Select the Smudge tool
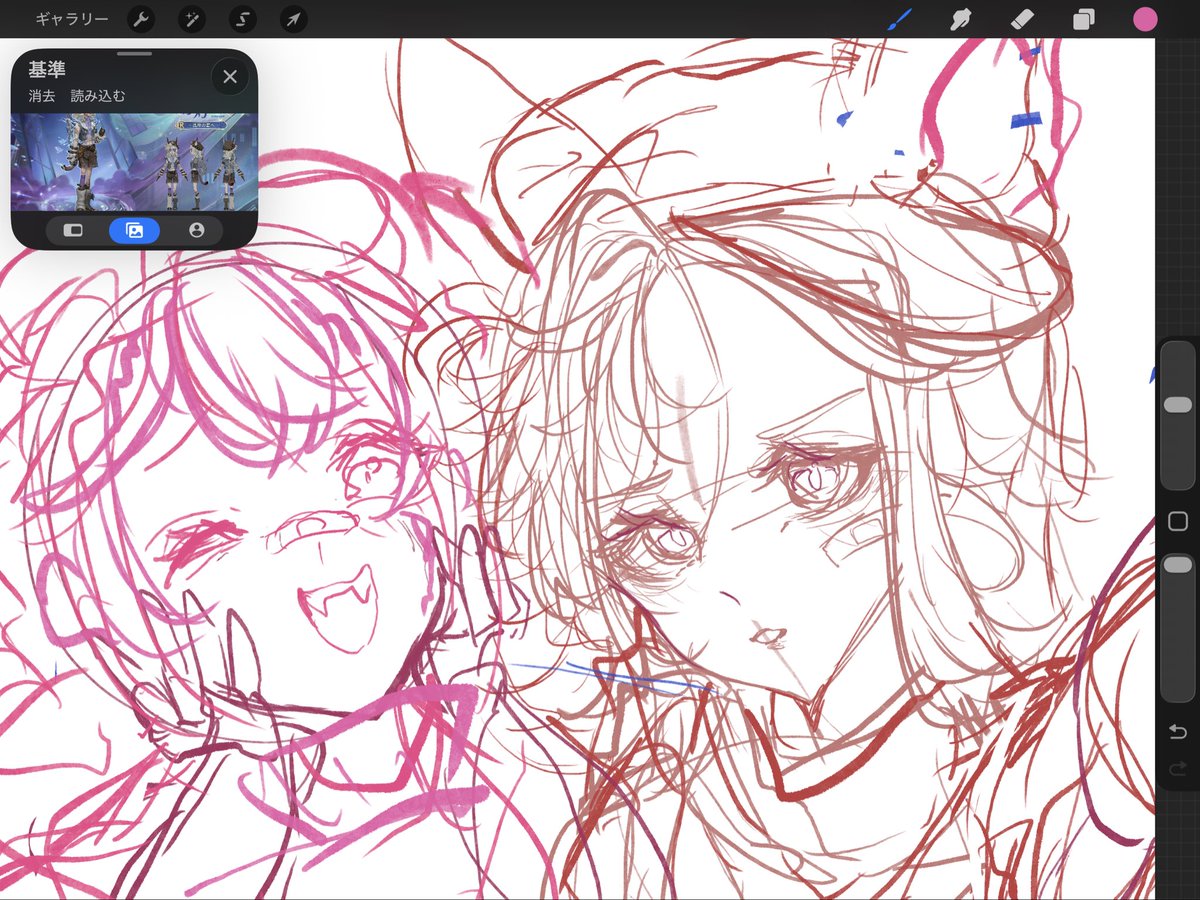The height and width of the screenshot is (900, 1200). [x=961, y=19]
